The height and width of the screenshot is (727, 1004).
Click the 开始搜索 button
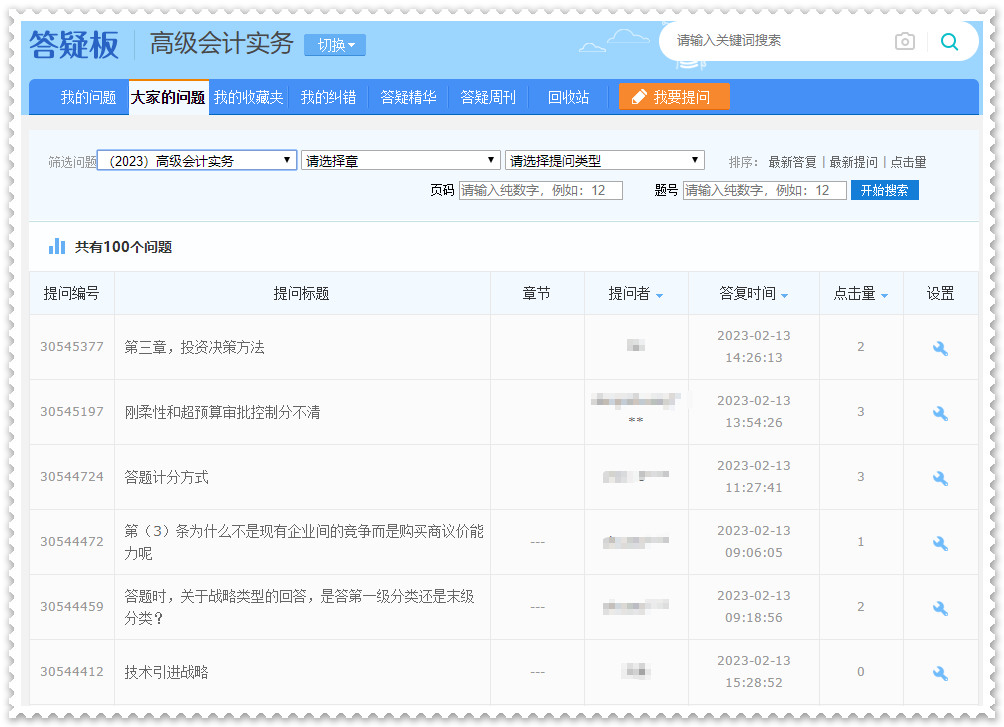coord(884,190)
